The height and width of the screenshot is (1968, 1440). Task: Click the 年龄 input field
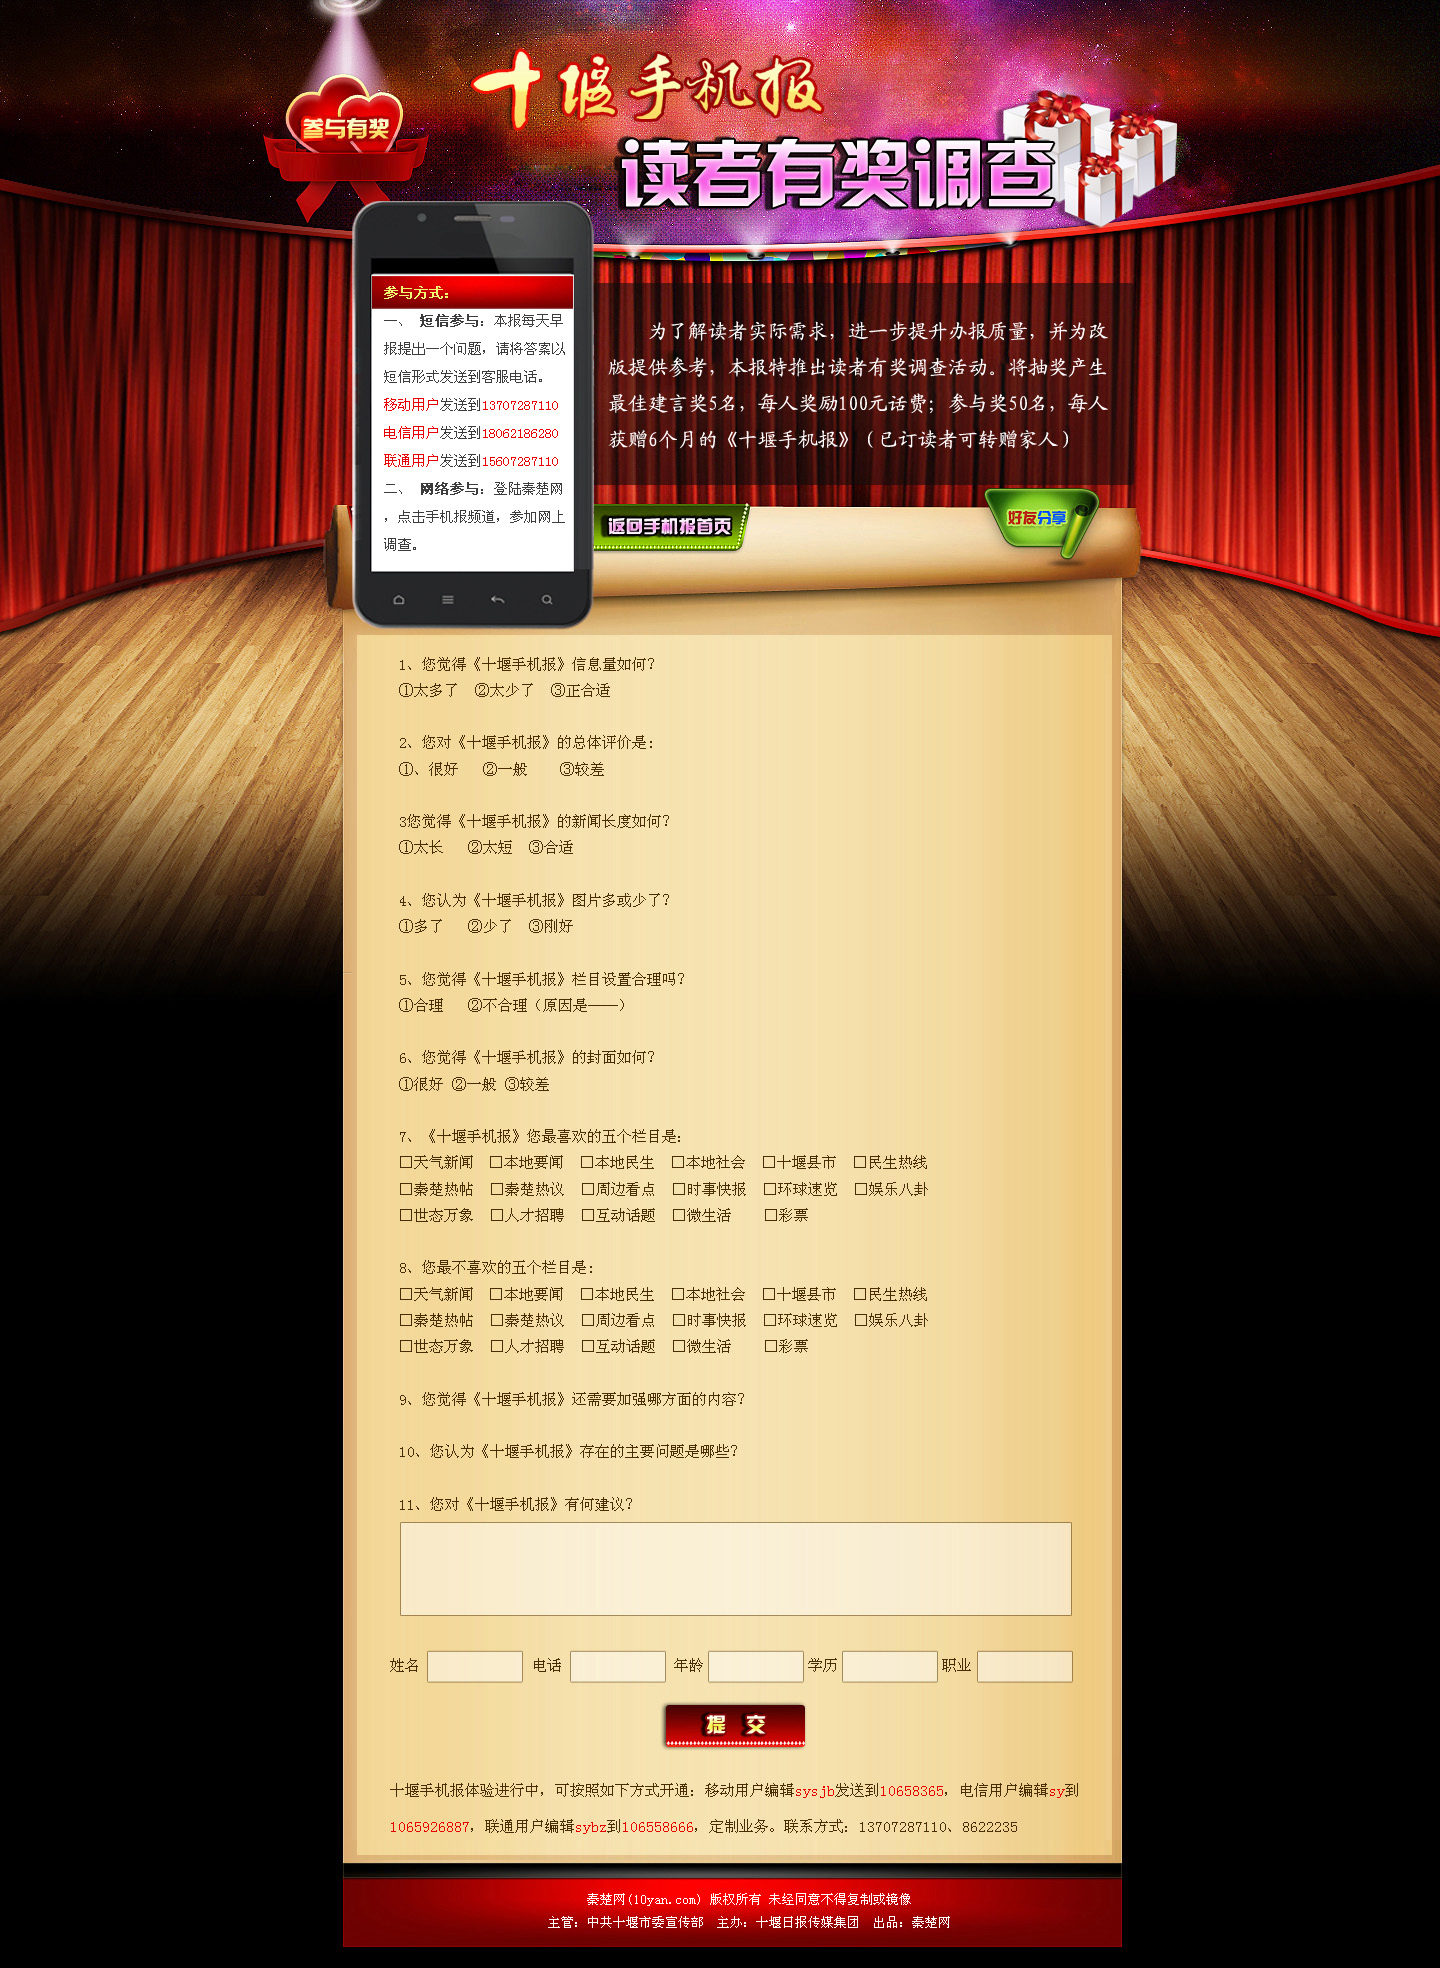pyautogui.click(x=756, y=1666)
